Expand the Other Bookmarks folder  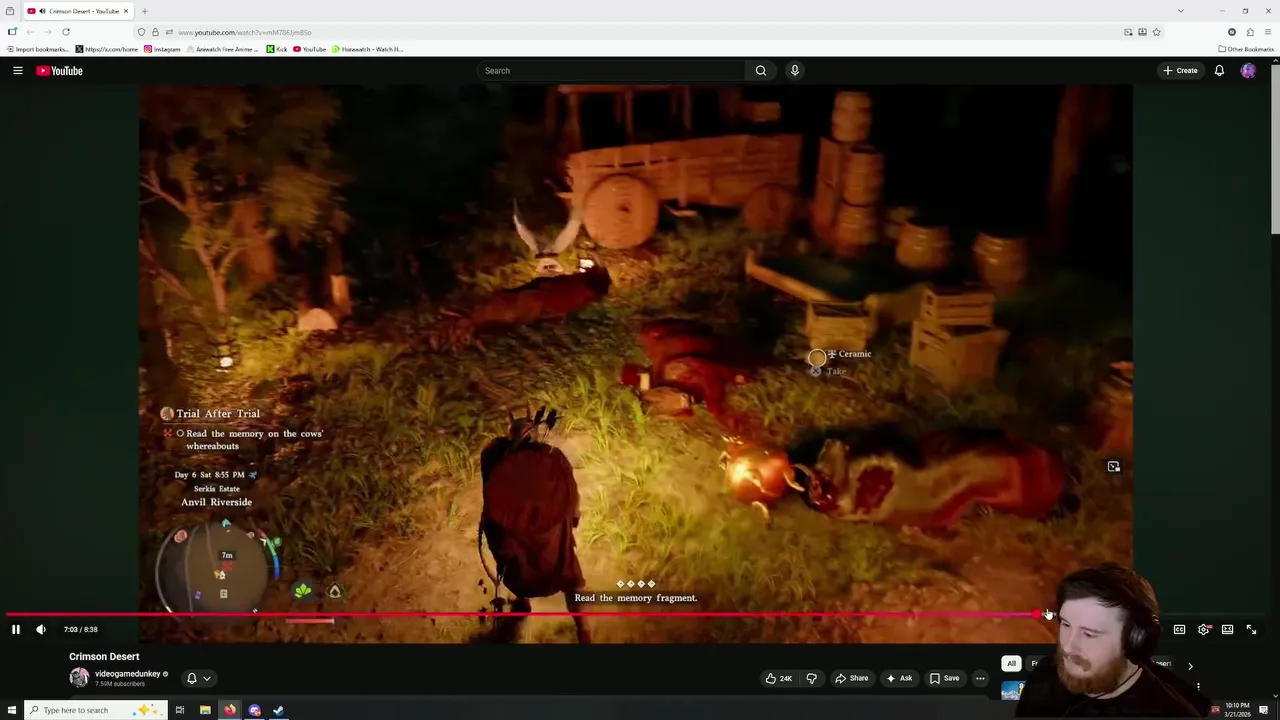point(1245,49)
